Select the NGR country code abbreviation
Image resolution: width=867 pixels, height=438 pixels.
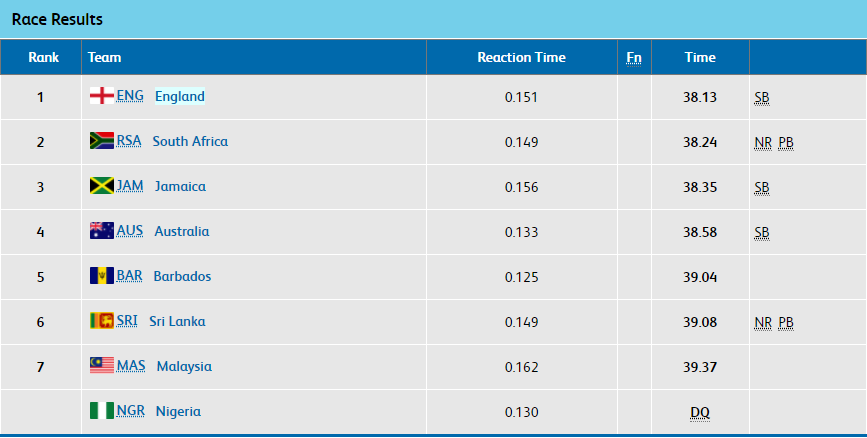point(130,411)
